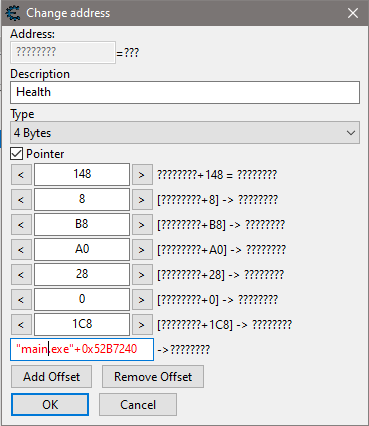
Task: Decrease the 1C8 offset with left arrow
Action: pyautogui.click(x=21, y=324)
